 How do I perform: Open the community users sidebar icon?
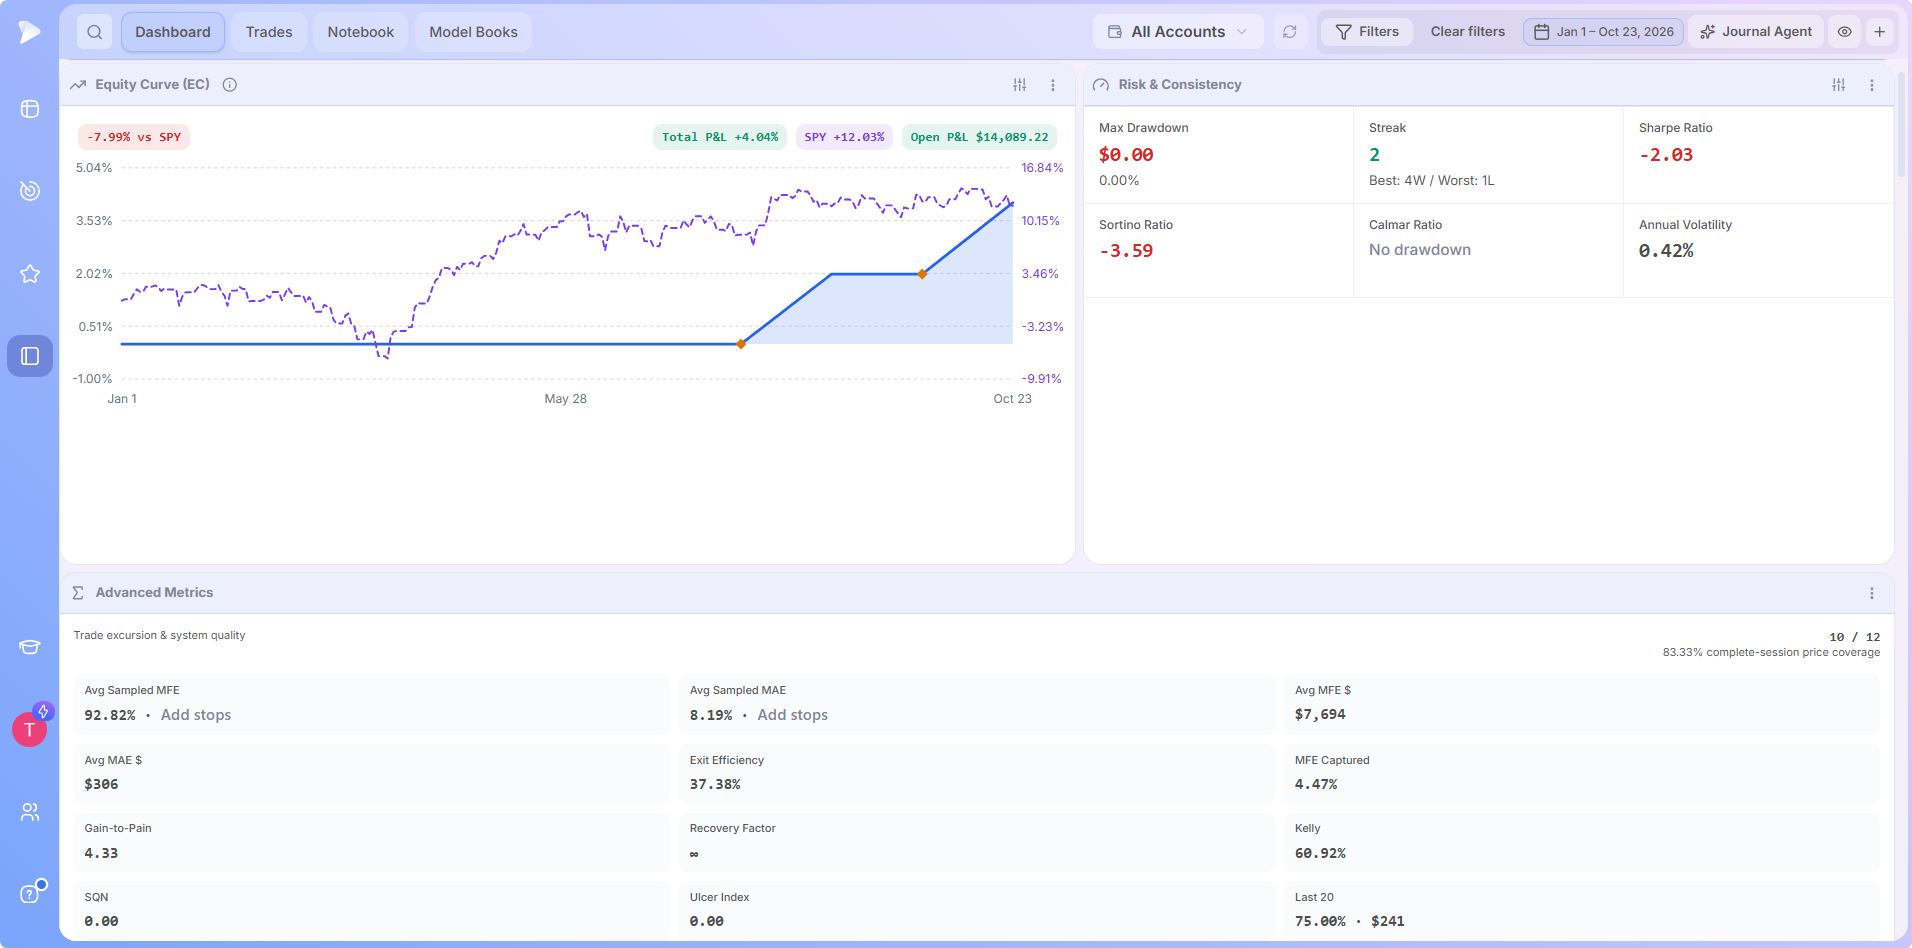(x=30, y=812)
